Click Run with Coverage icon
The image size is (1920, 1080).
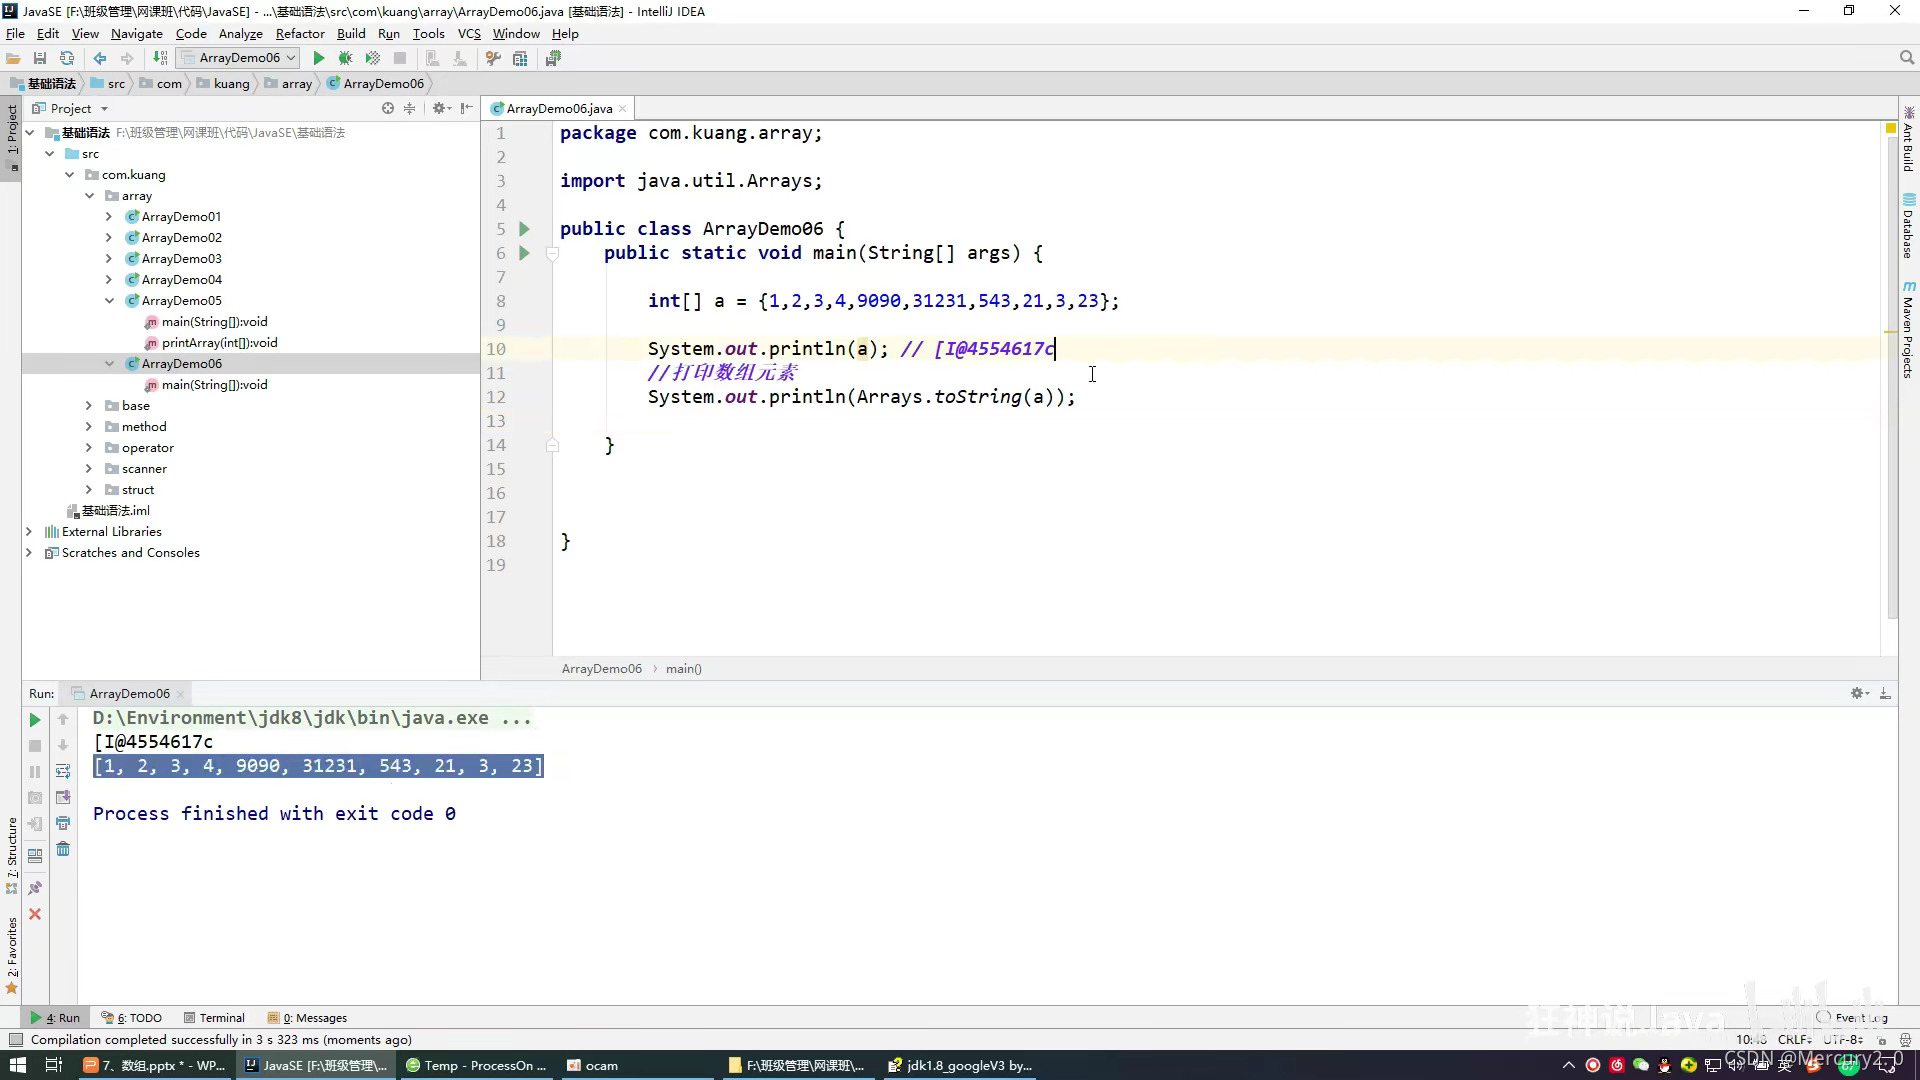tap(373, 58)
